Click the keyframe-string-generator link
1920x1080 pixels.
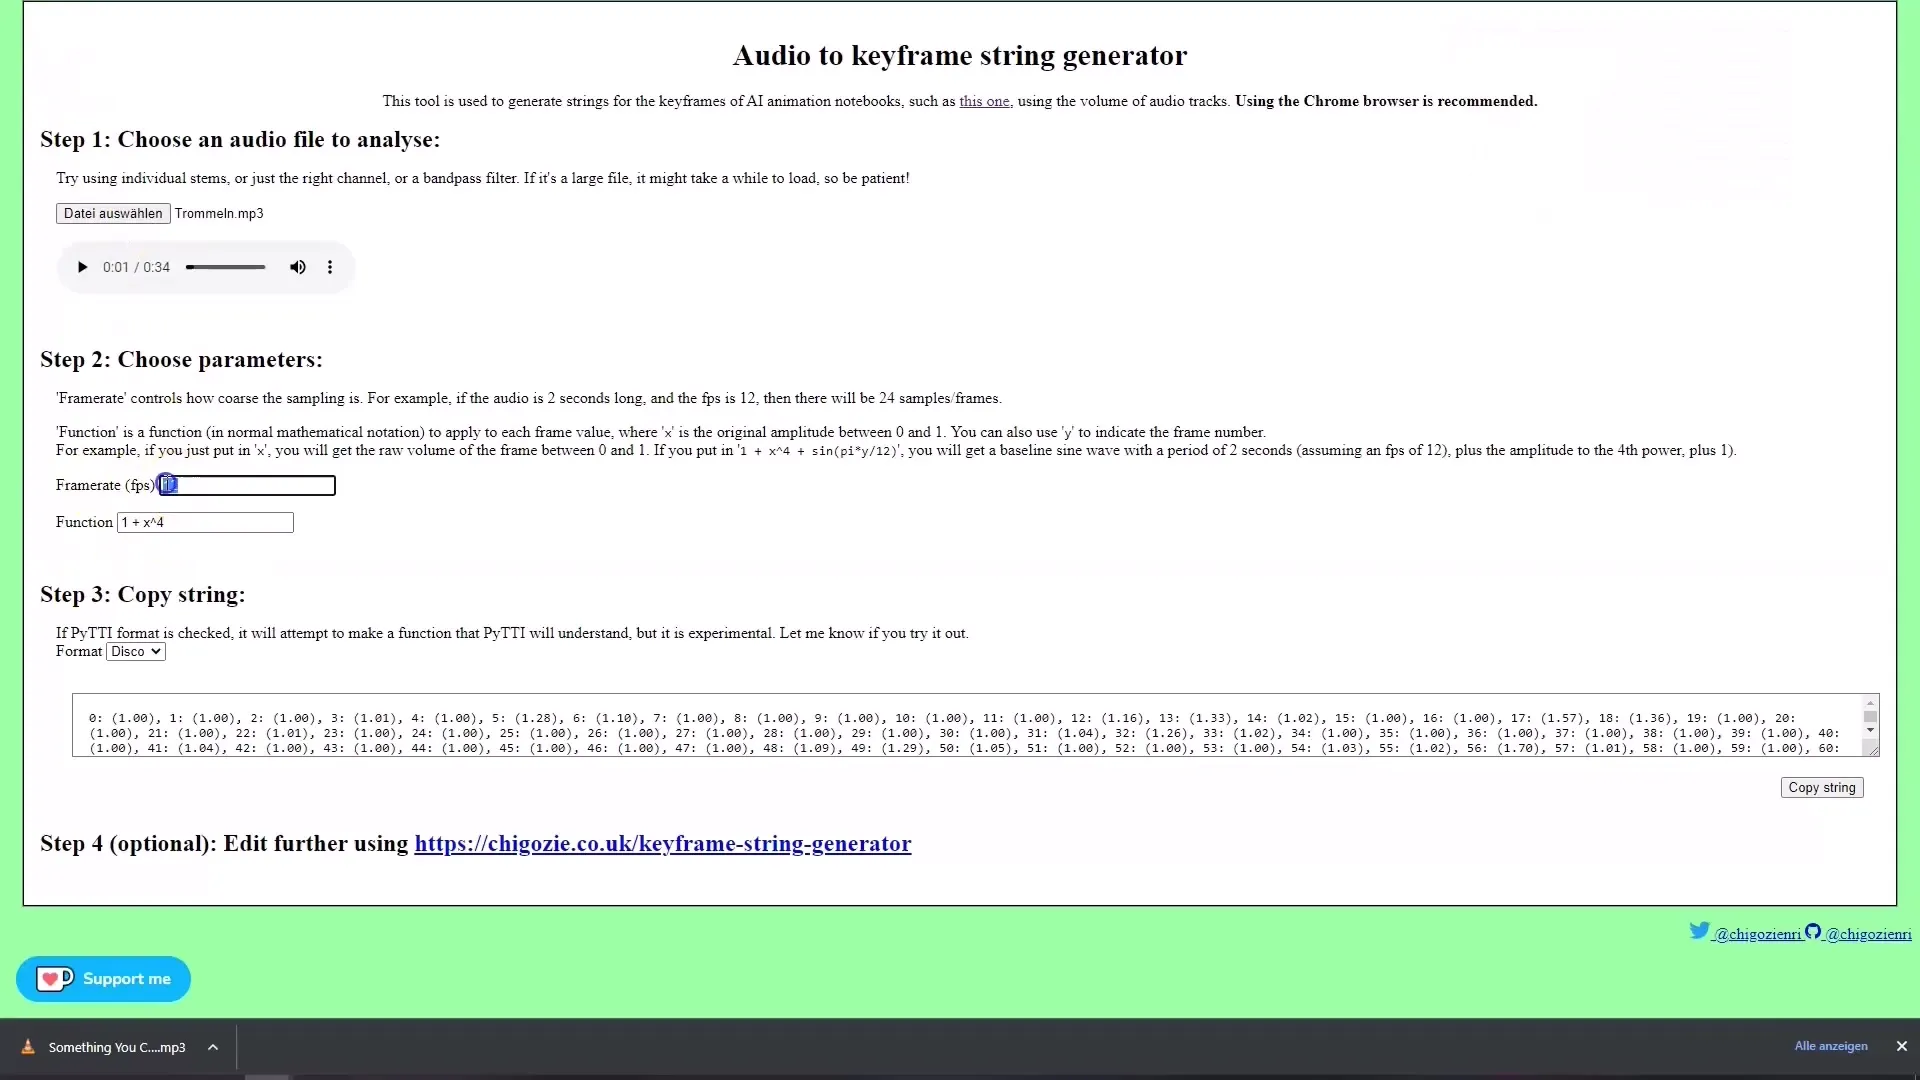tap(663, 843)
